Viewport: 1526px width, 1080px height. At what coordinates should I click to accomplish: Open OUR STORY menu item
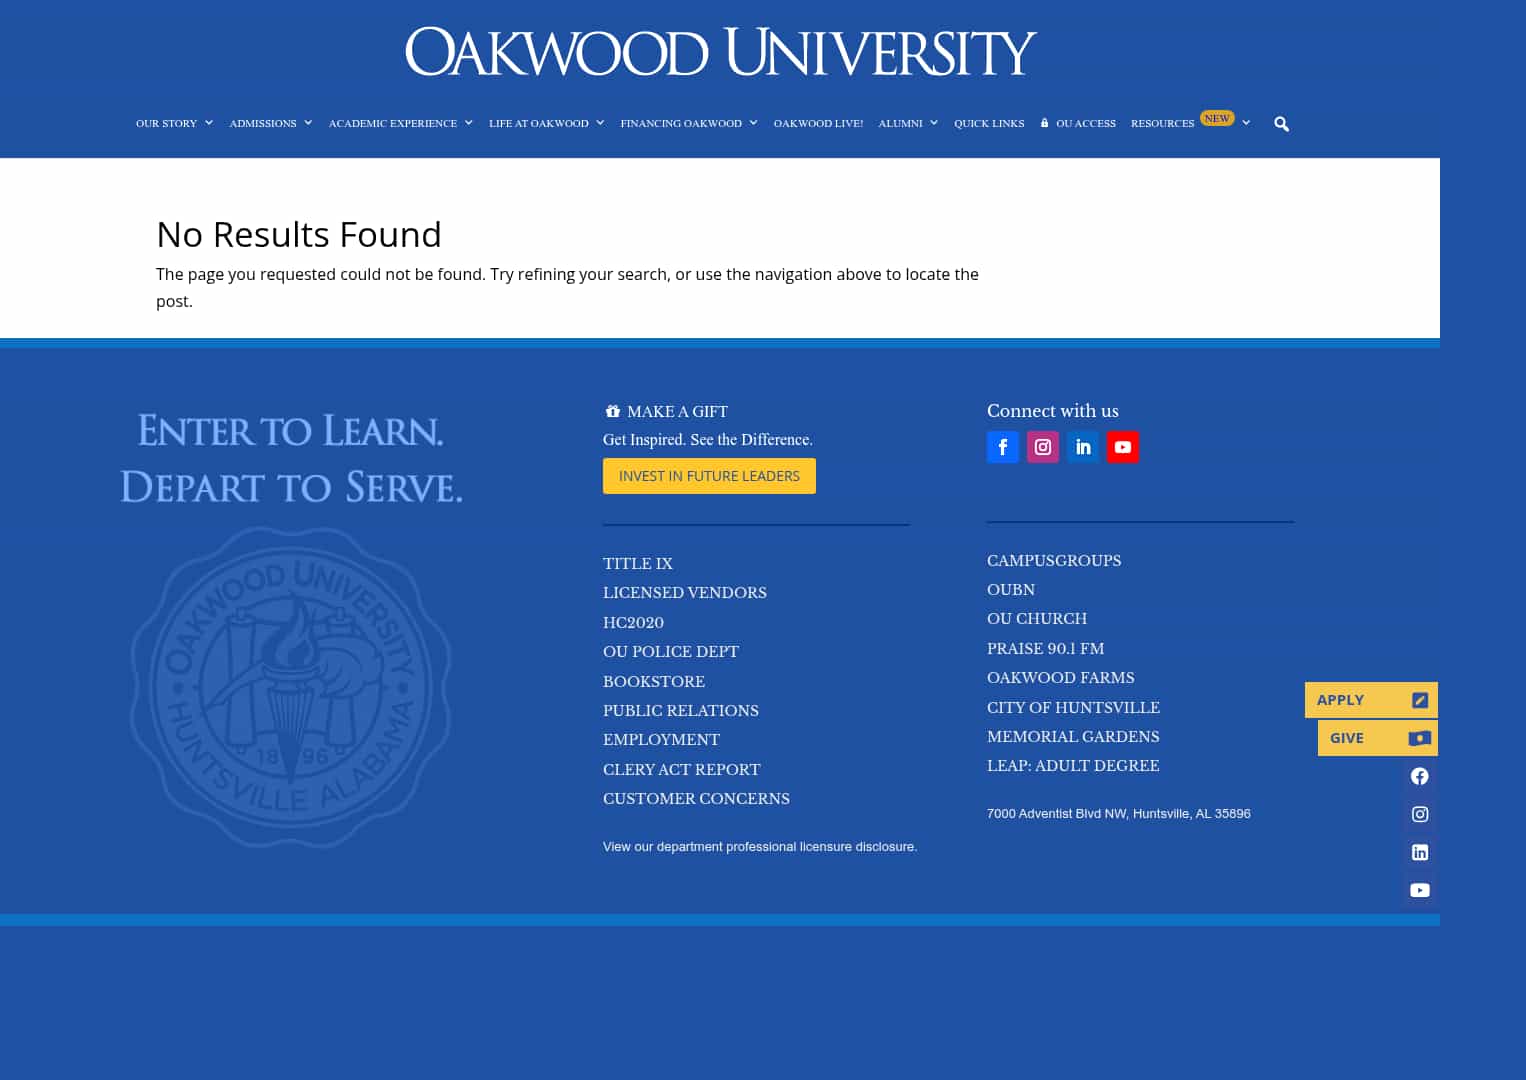coord(166,123)
